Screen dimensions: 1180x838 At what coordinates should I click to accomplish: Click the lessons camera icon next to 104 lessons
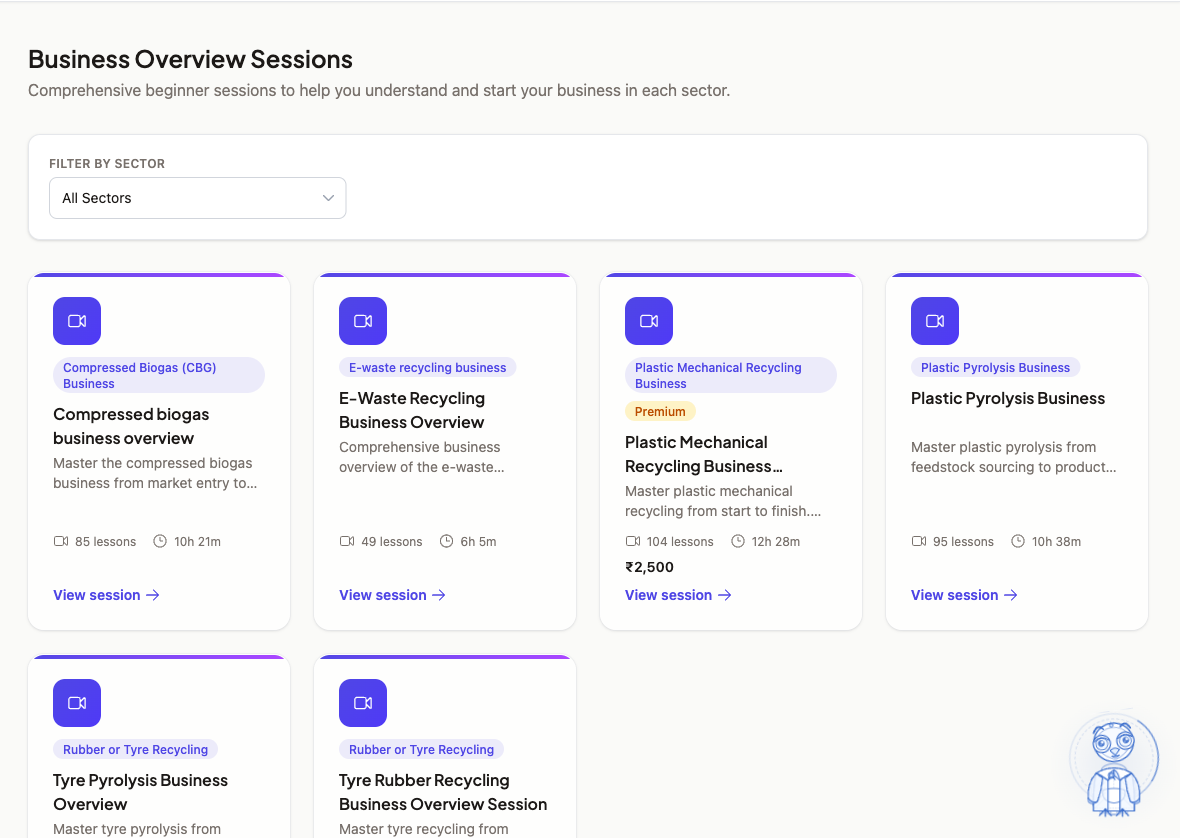pyautogui.click(x=633, y=541)
